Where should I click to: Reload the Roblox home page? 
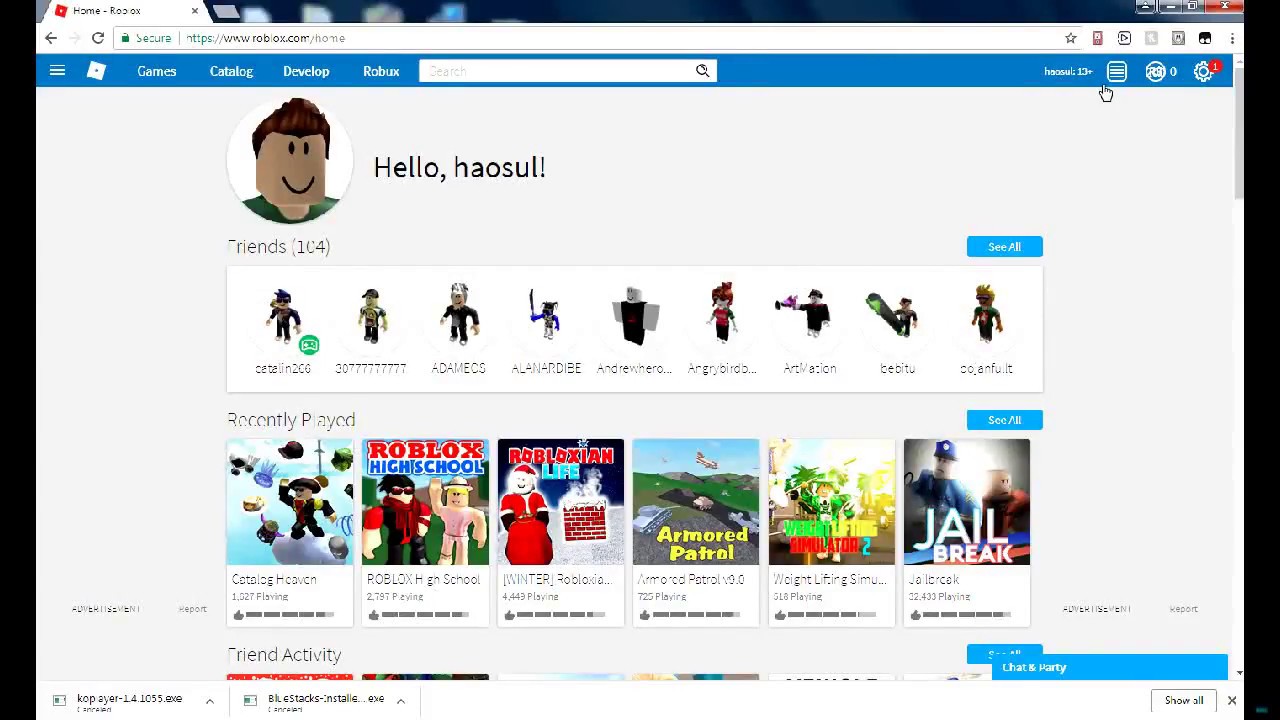pyautogui.click(x=98, y=38)
